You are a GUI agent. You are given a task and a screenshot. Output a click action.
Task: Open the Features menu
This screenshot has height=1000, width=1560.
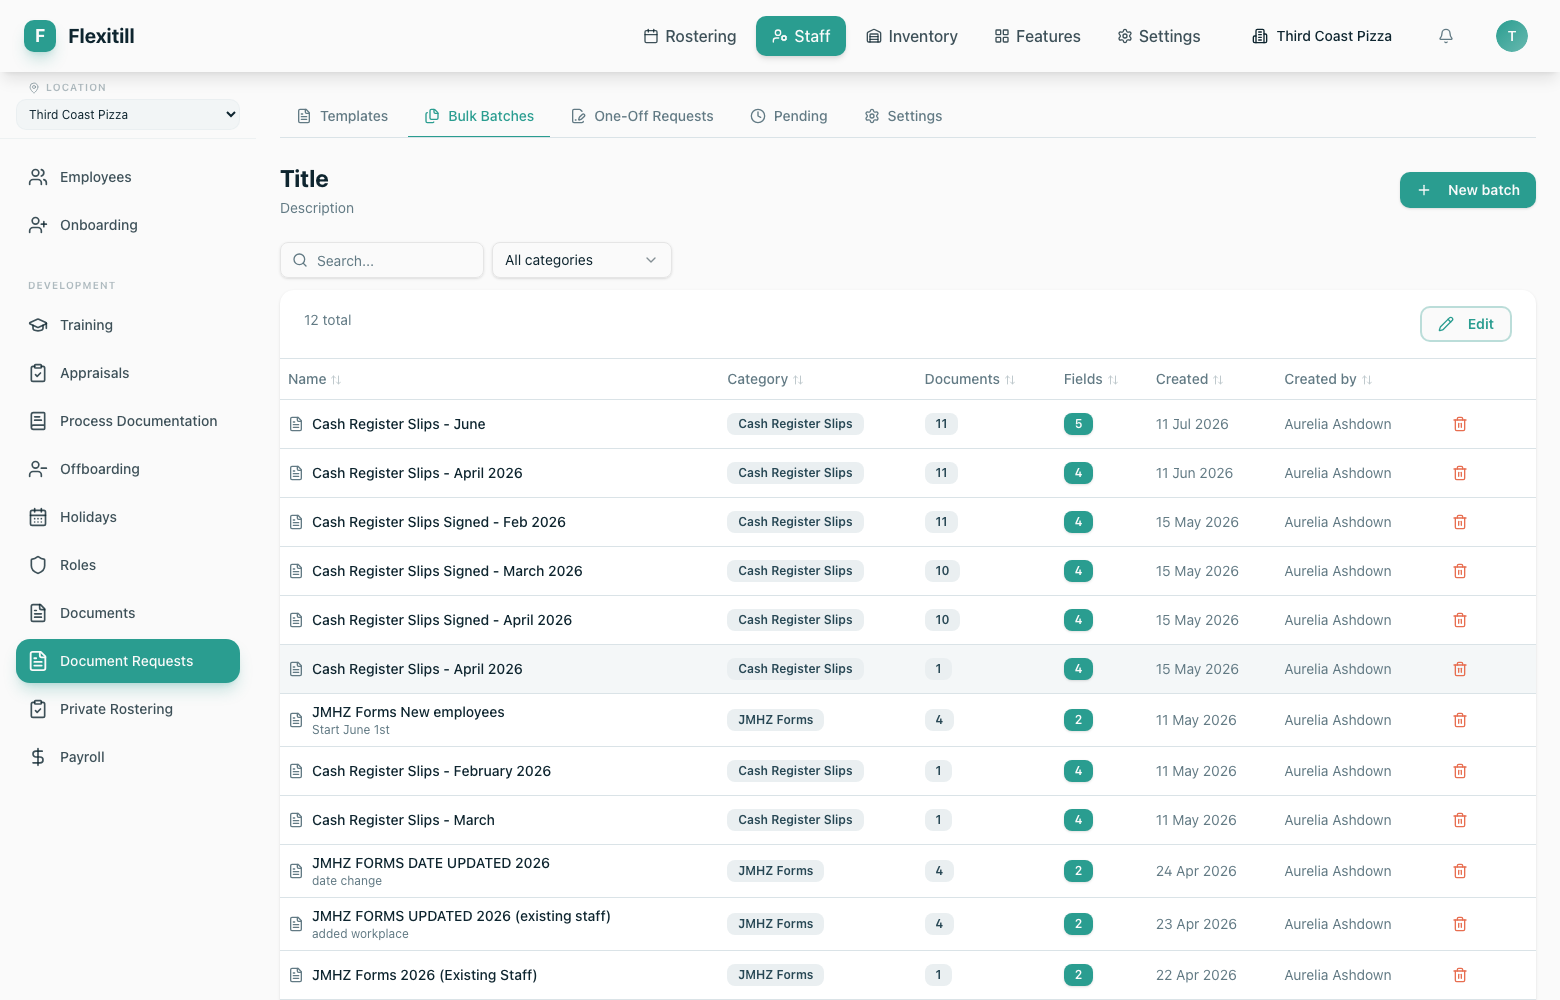(x=1037, y=36)
